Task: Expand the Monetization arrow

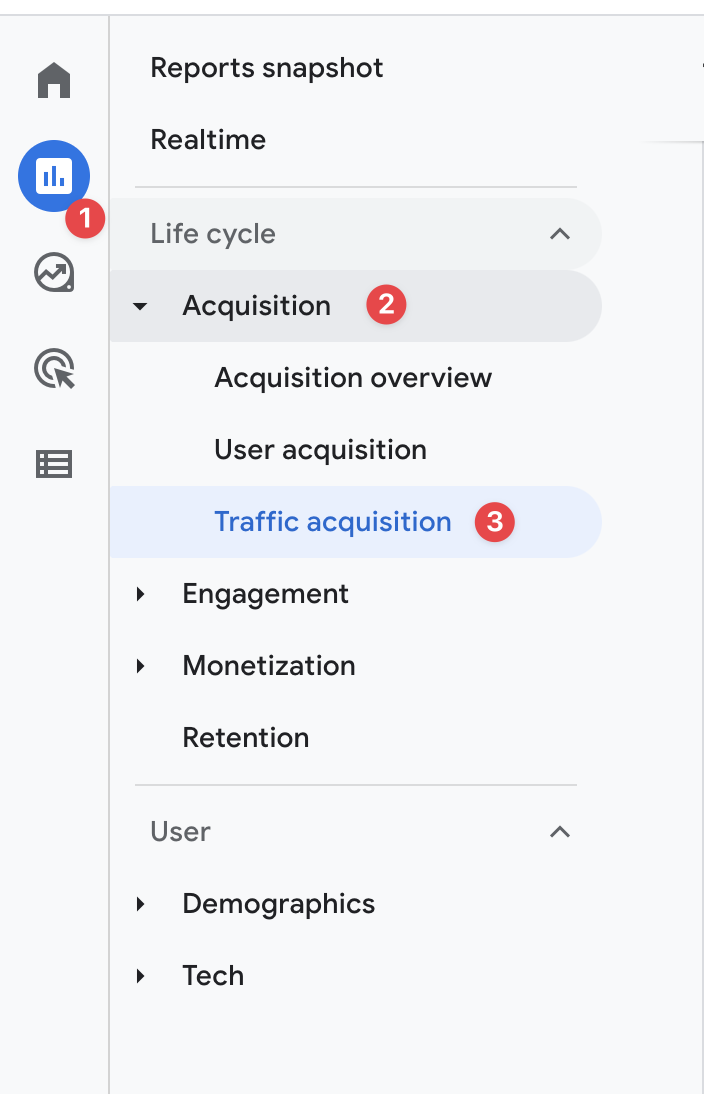Action: click(140, 666)
